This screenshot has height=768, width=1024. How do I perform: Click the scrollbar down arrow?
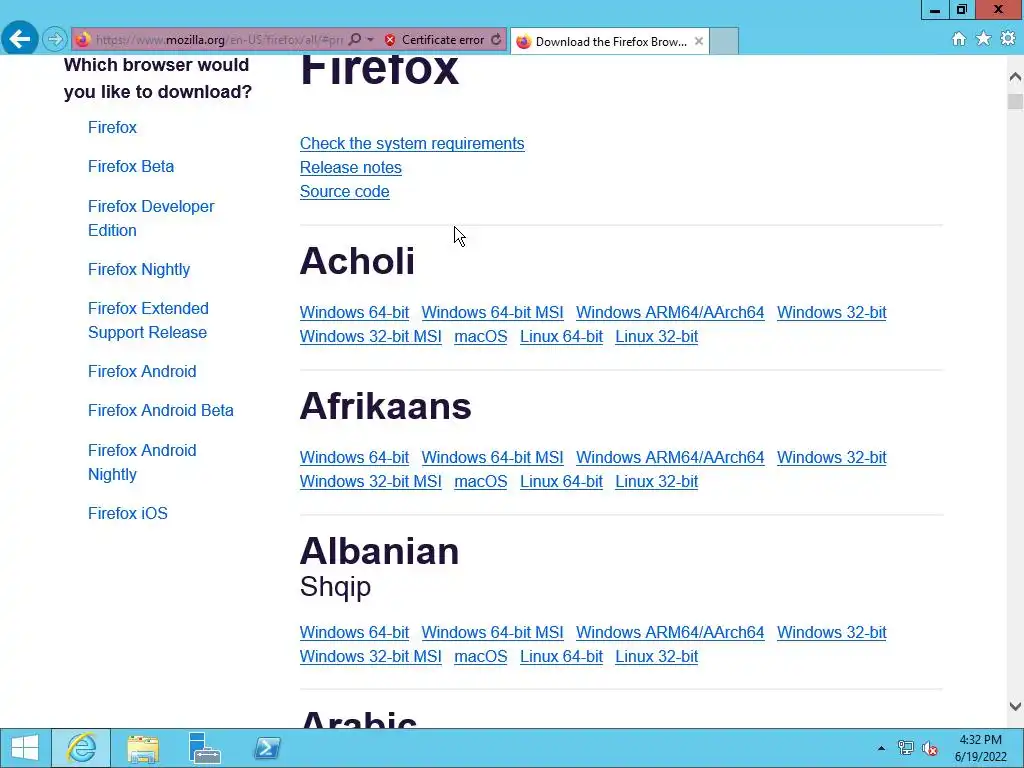(x=1015, y=706)
